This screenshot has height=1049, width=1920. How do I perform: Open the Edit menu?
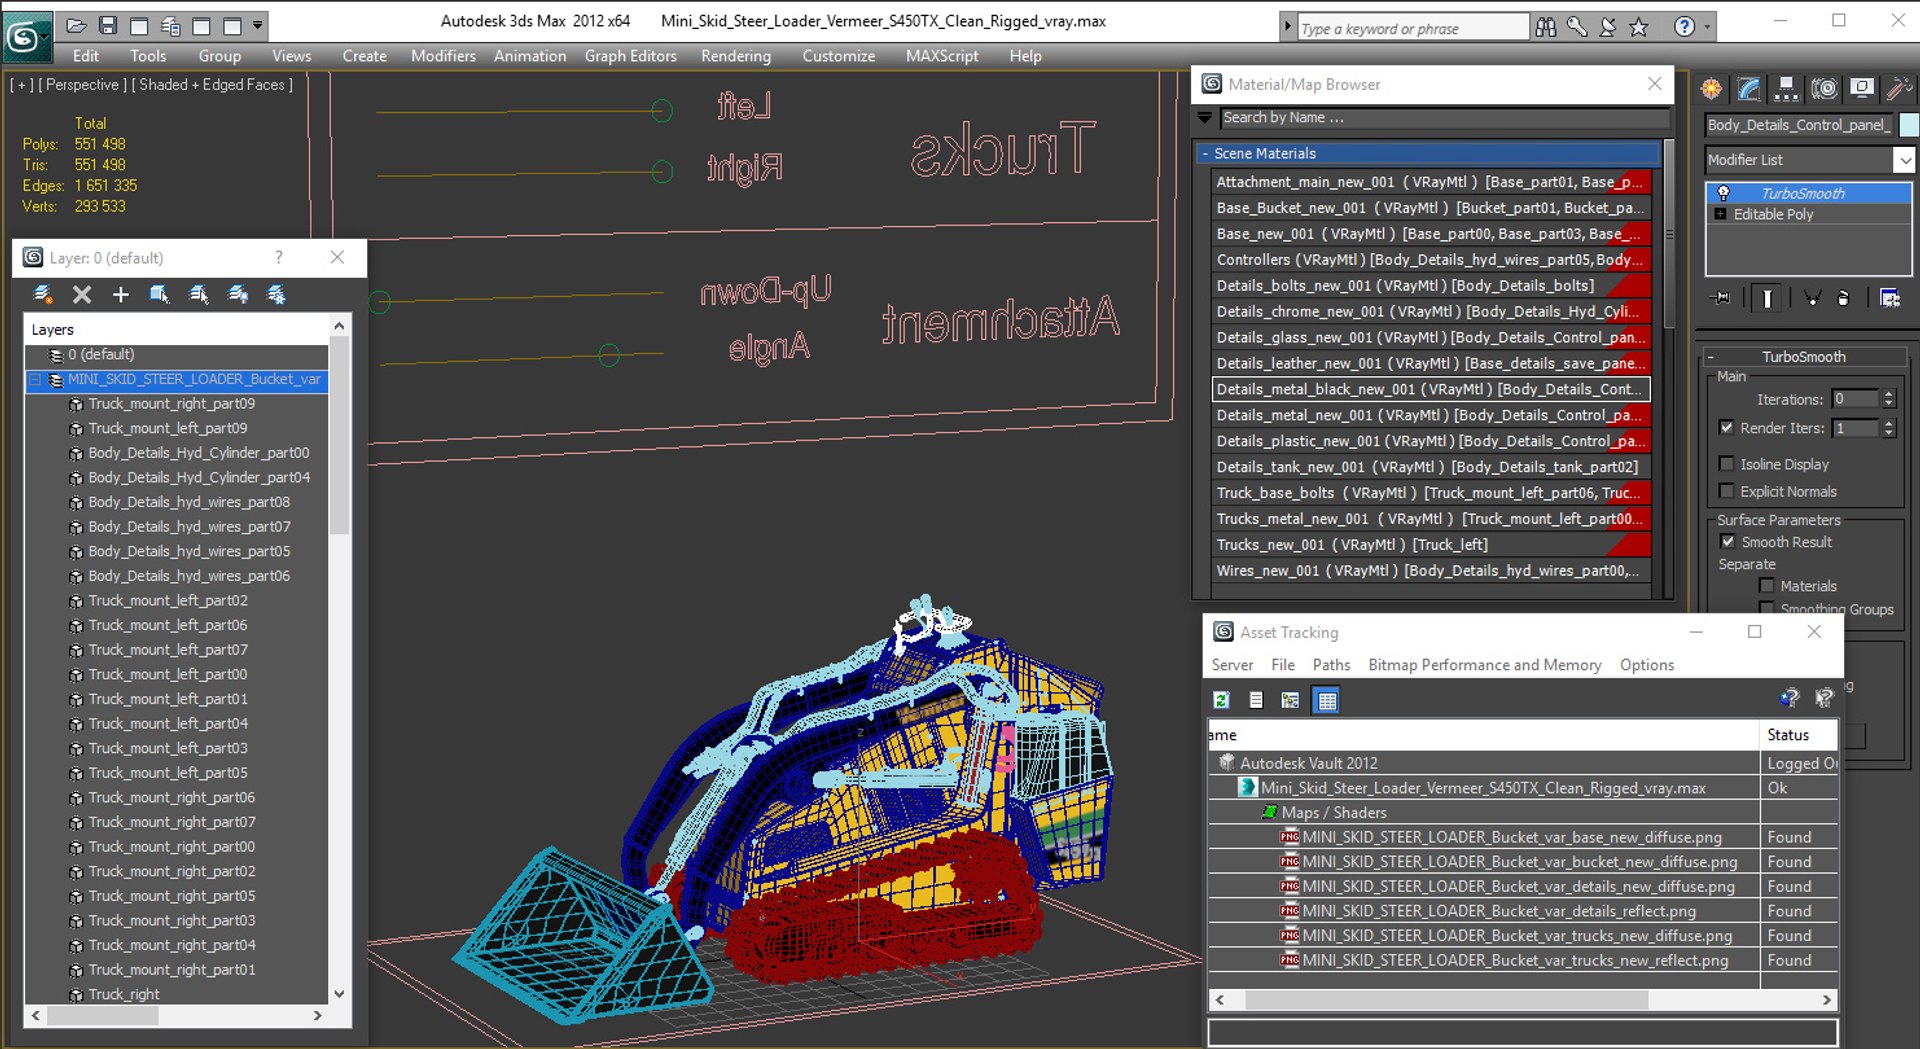pyautogui.click(x=86, y=56)
